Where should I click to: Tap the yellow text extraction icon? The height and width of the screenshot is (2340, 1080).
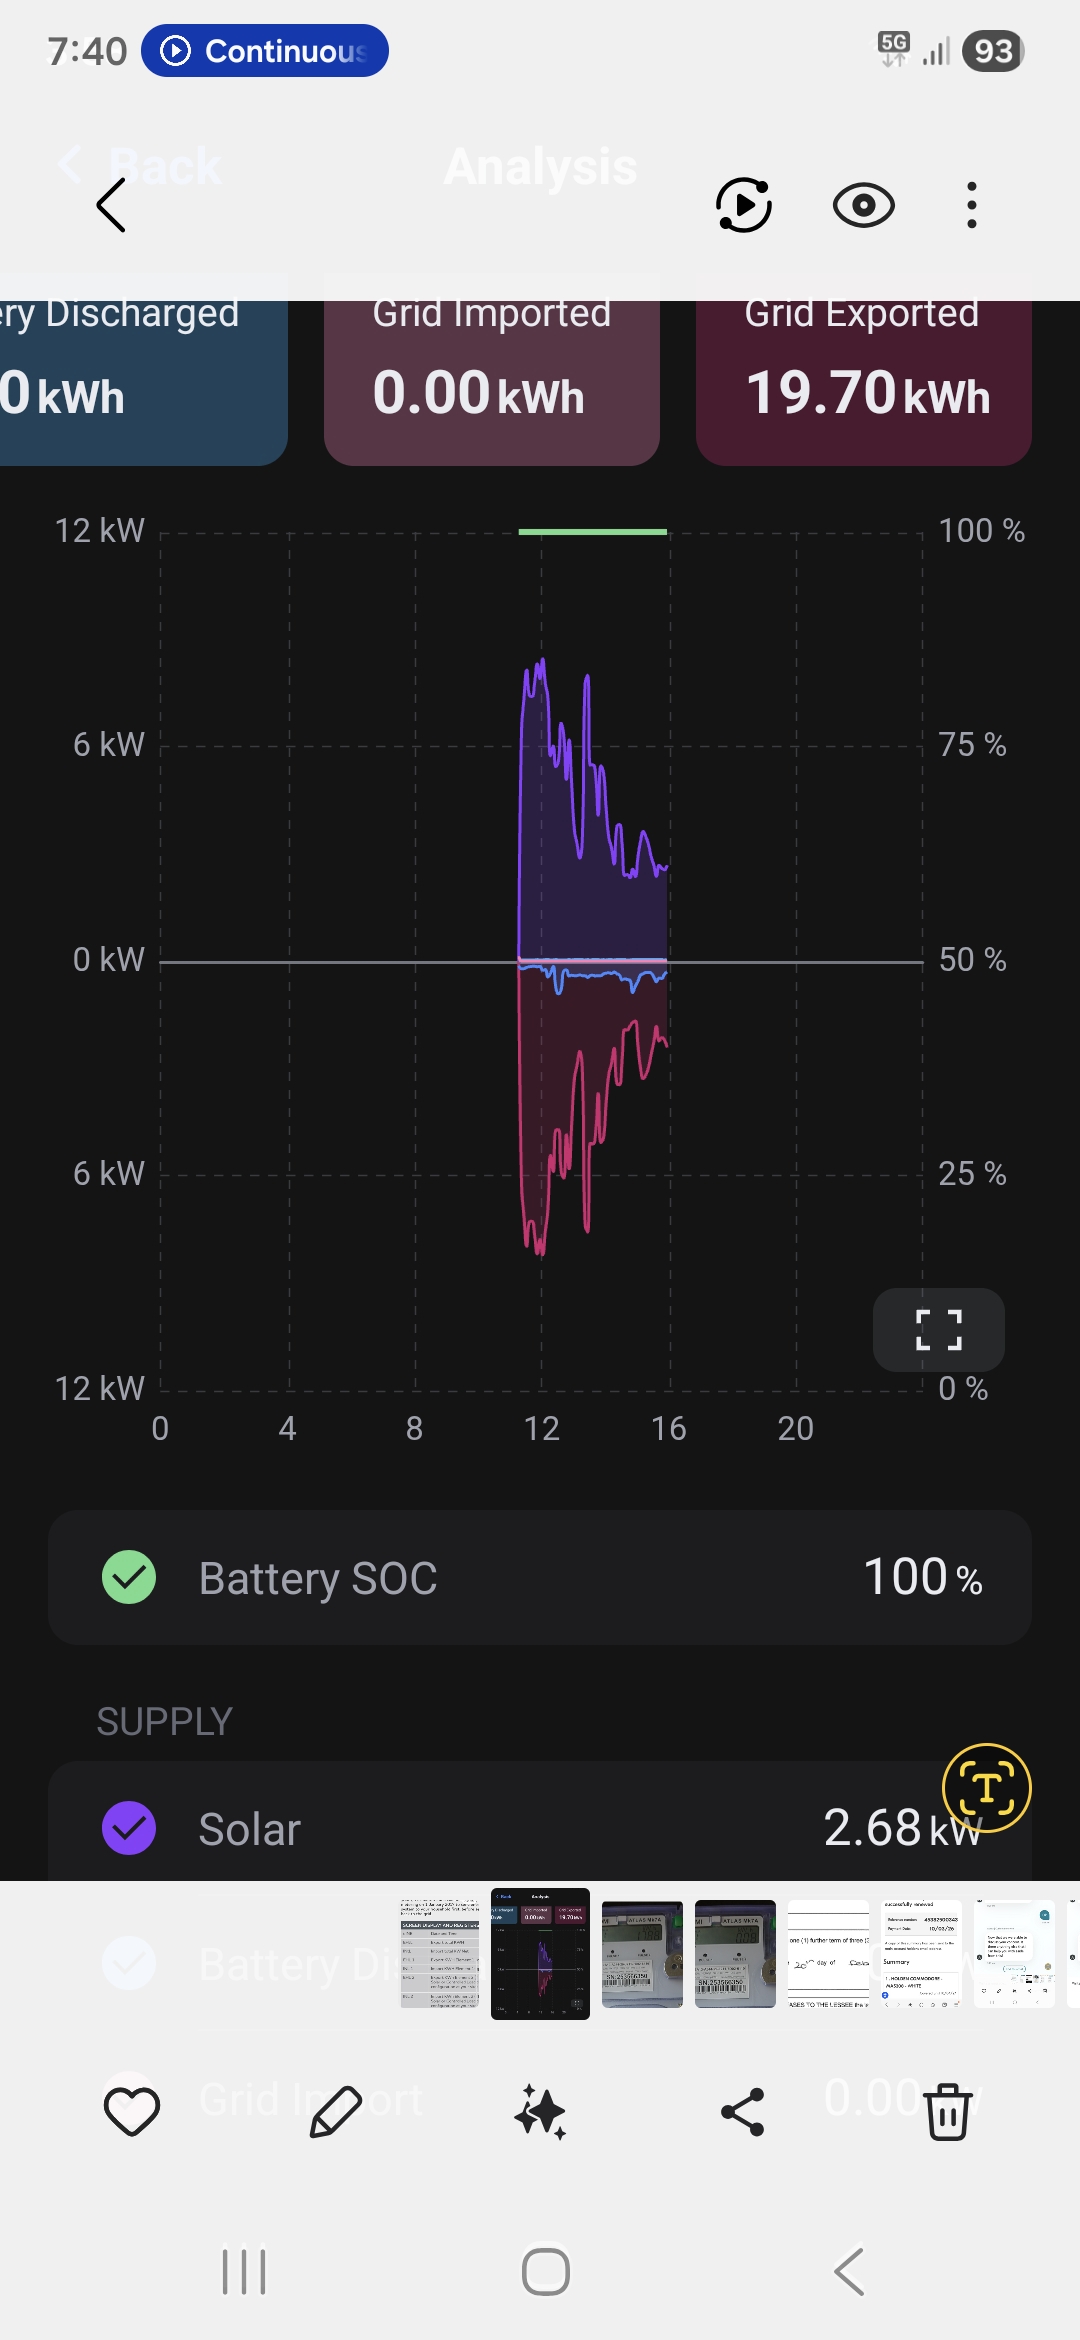click(986, 1788)
